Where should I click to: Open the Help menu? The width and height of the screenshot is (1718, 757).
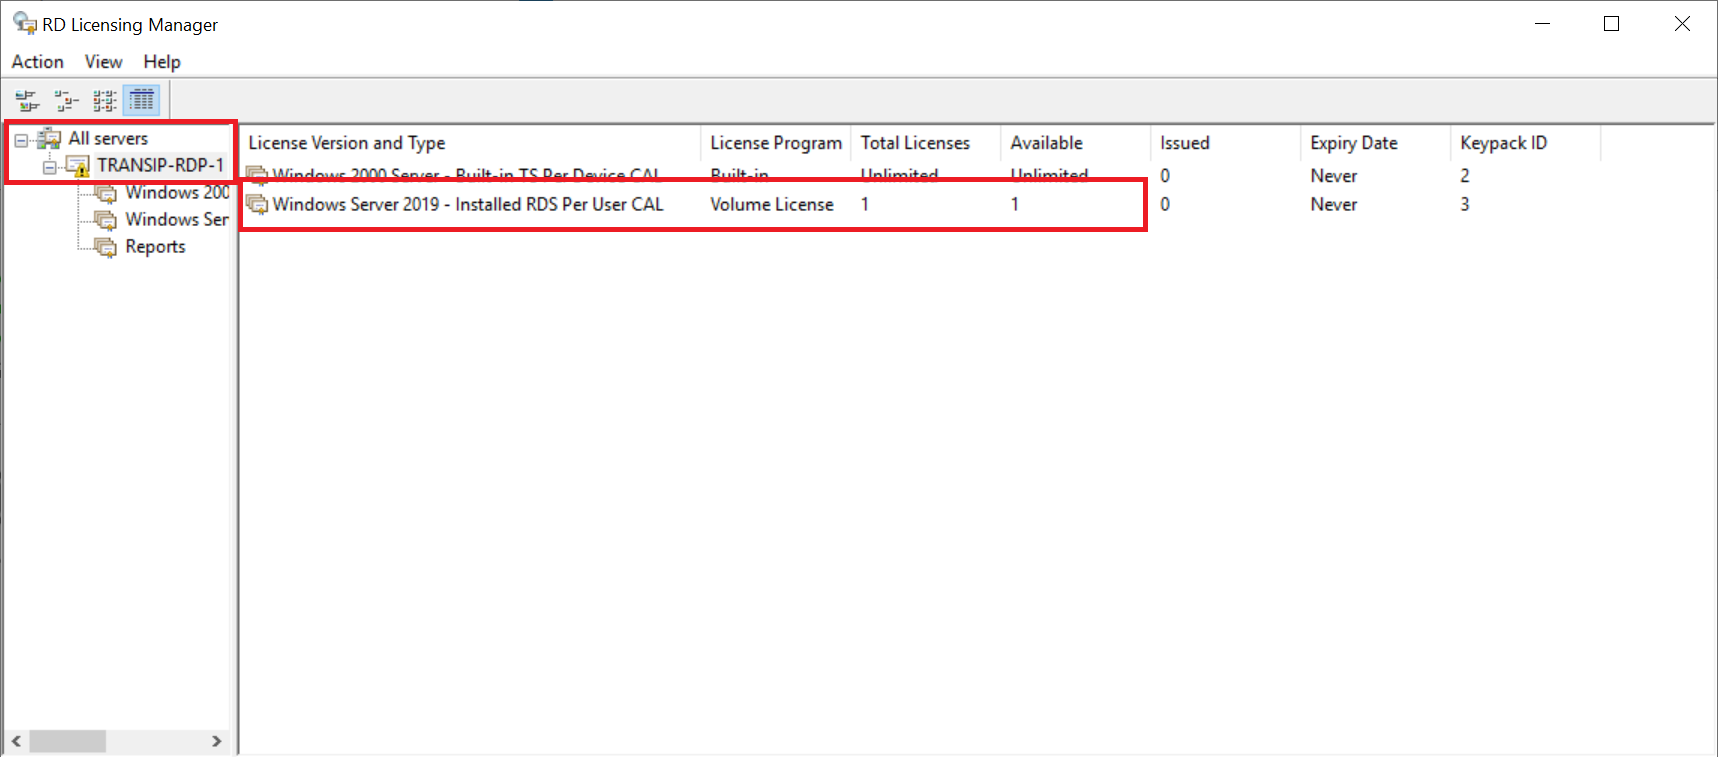162,62
